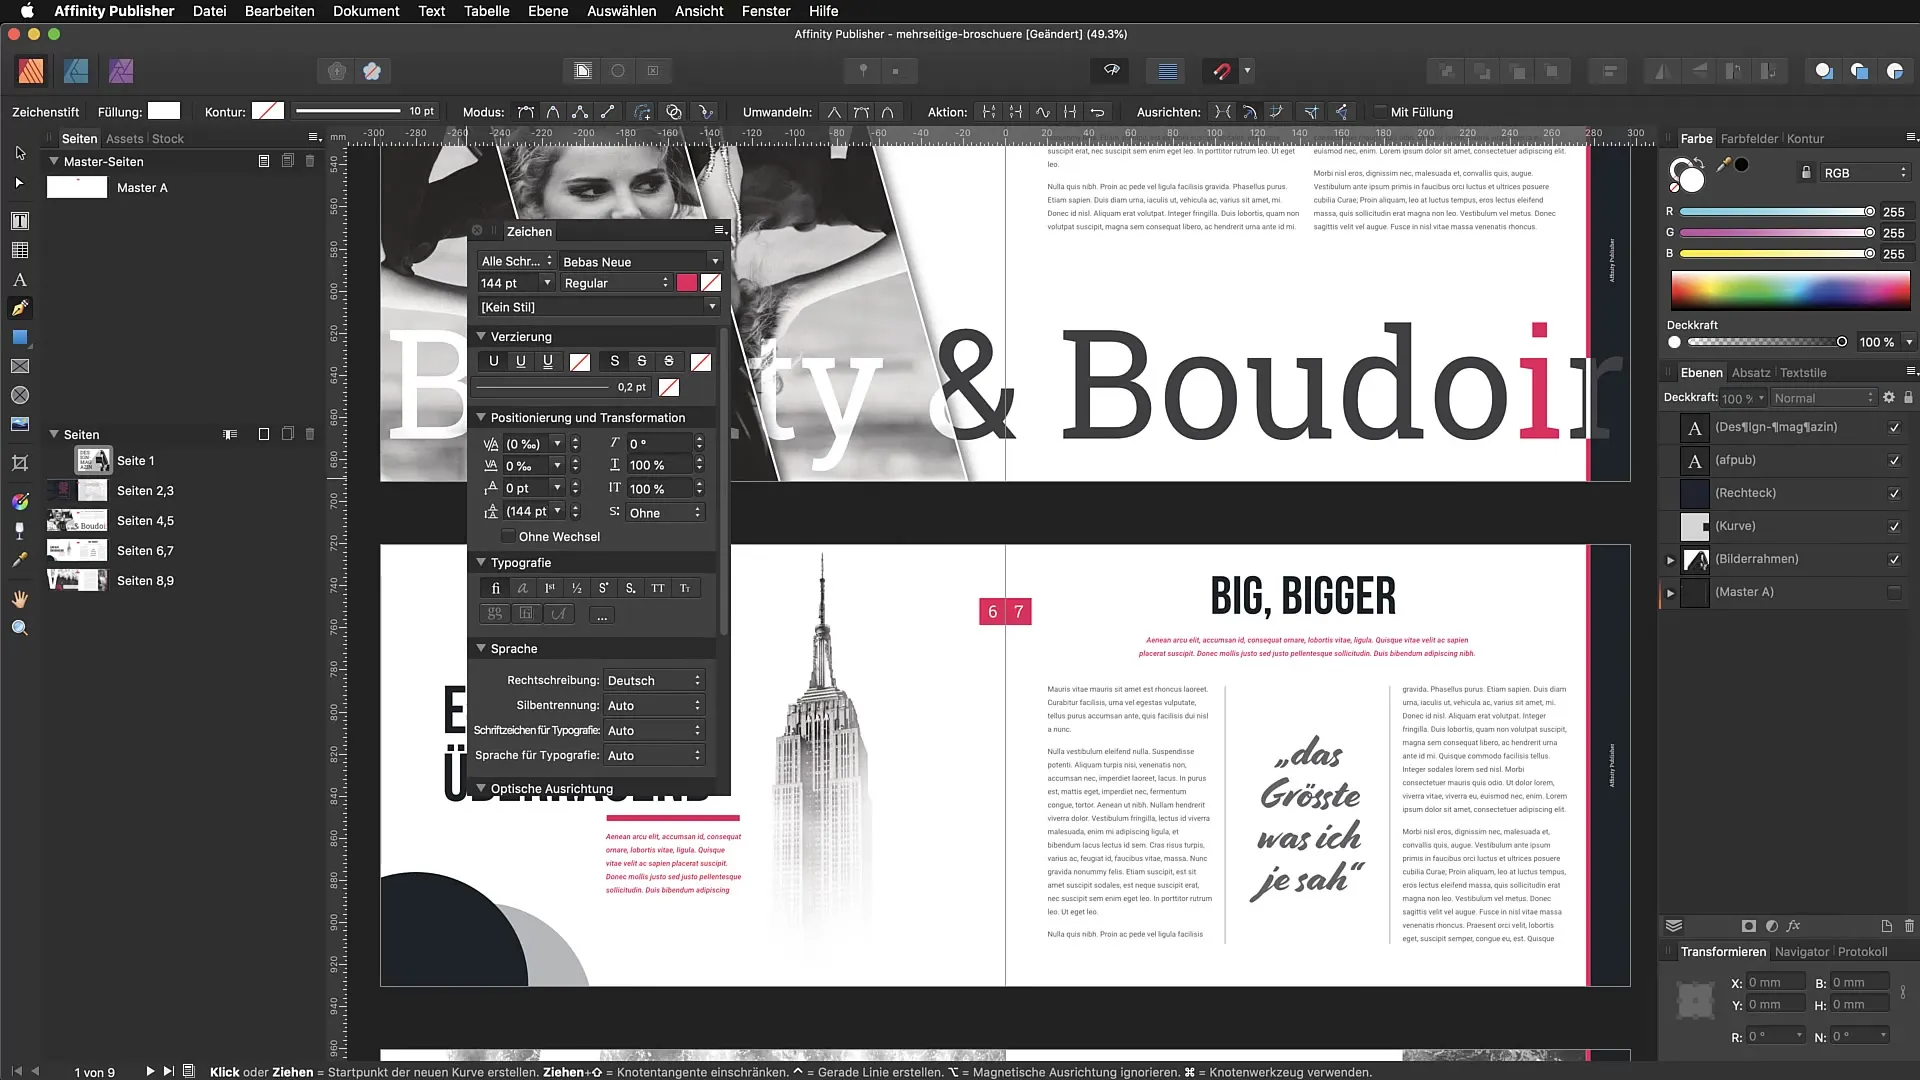Go to next page arrow
The width and height of the screenshot is (1920, 1080).
150,1071
